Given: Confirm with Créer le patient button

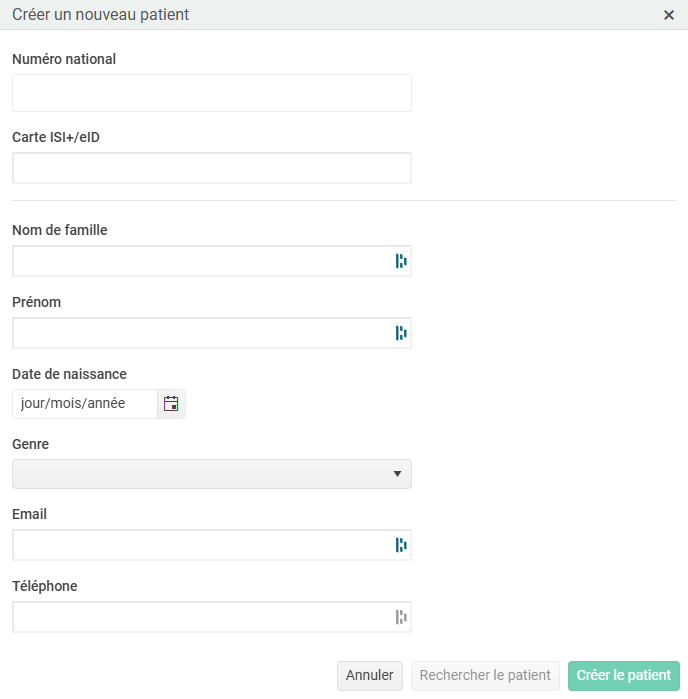Looking at the screenshot, I should [624, 676].
